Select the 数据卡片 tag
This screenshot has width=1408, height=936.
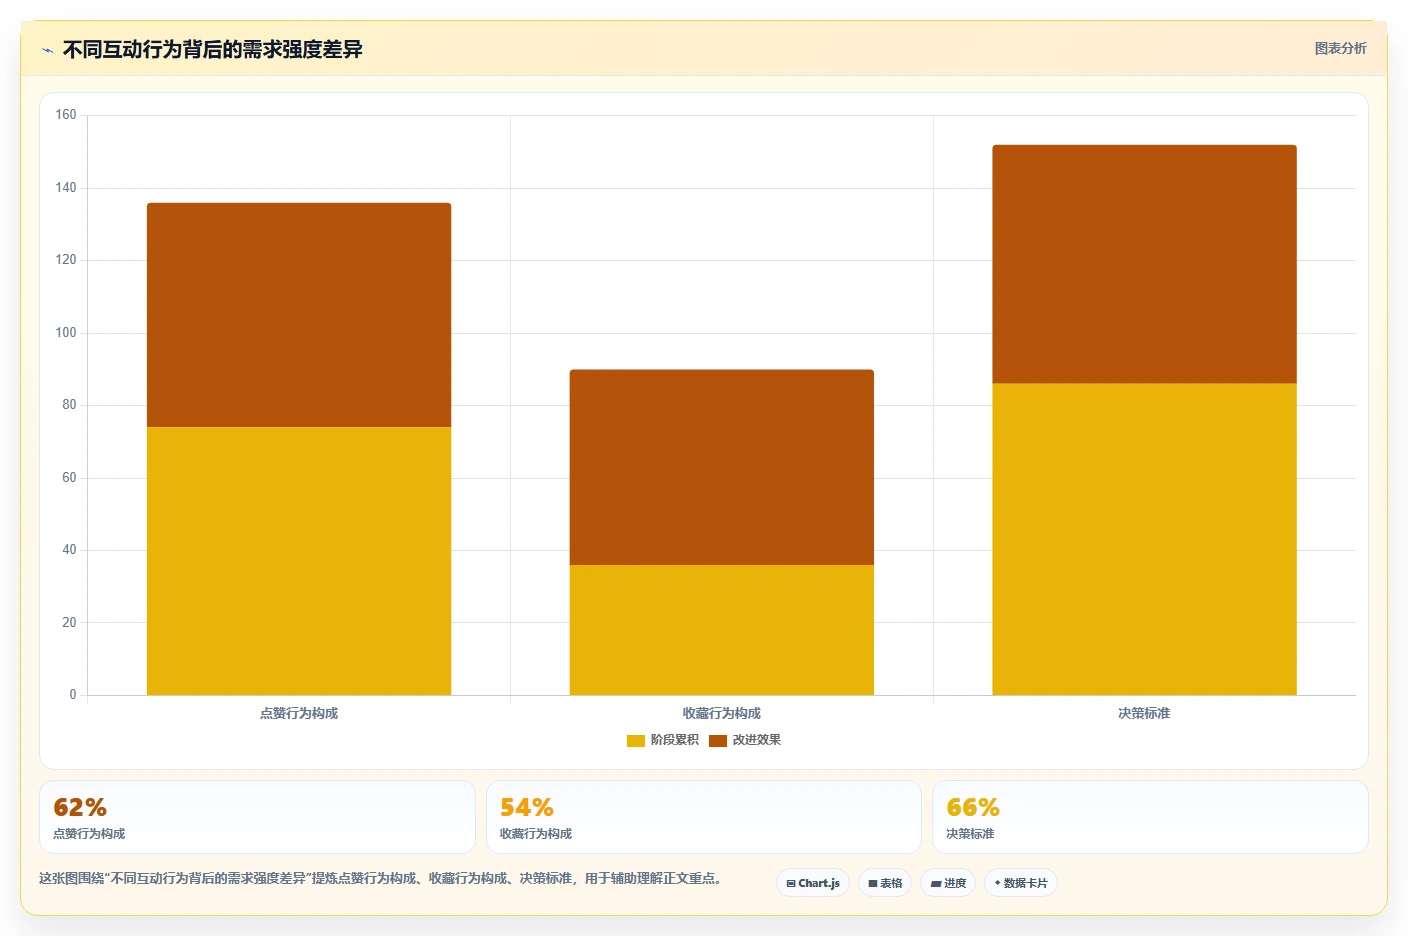1021,883
